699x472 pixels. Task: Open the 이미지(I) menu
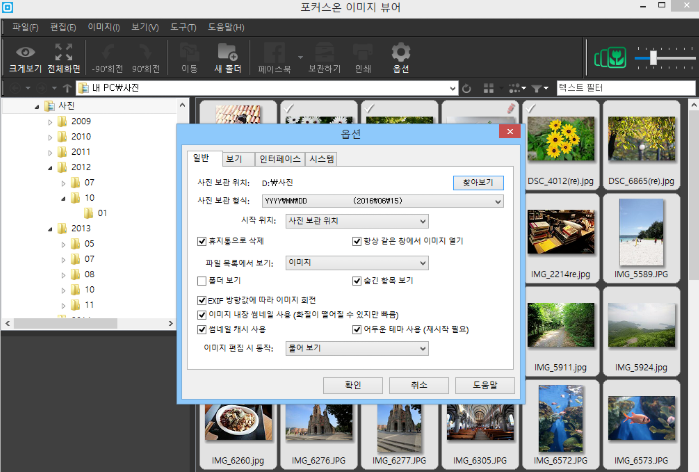pyautogui.click(x=103, y=27)
